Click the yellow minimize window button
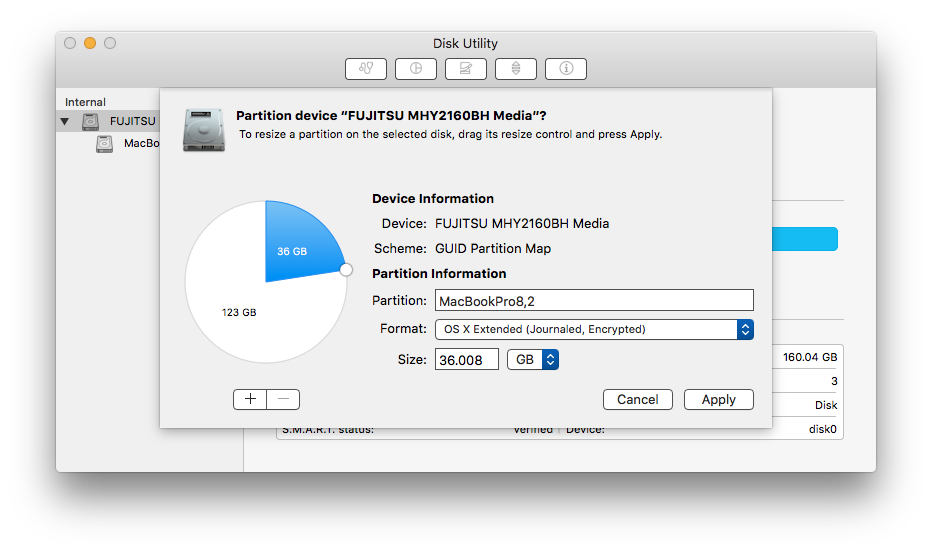Screen dimensions: 932x552 90,43
